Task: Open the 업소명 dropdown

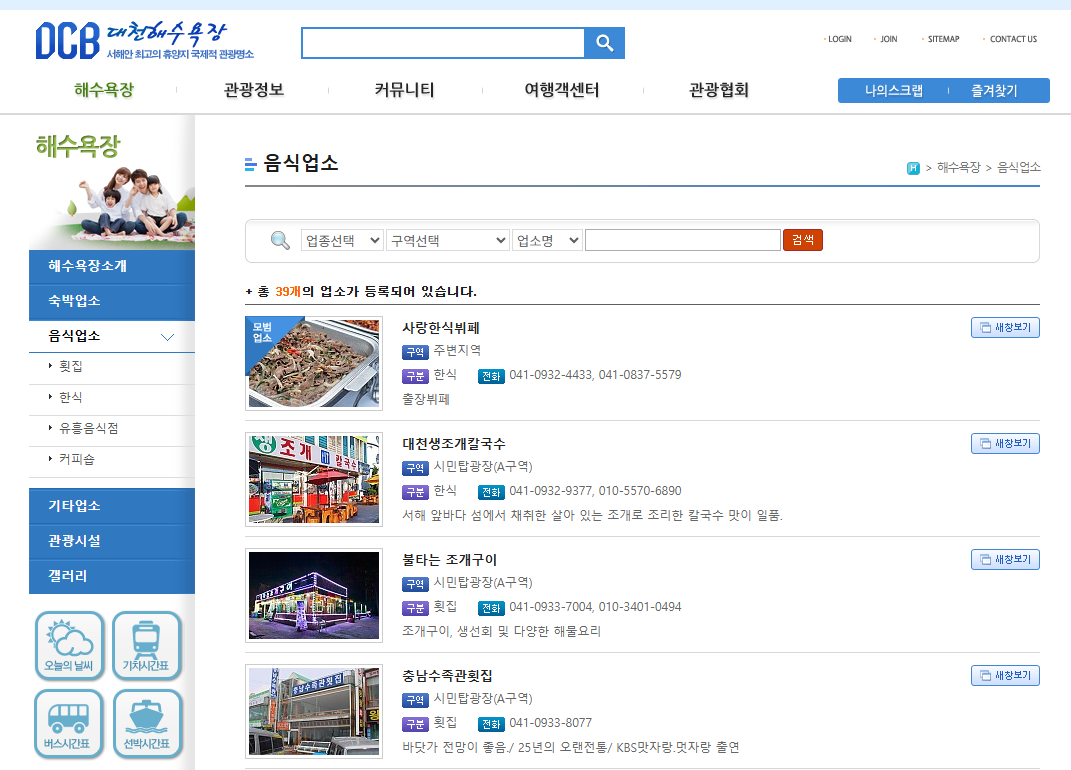Action: [x=546, y=240]
